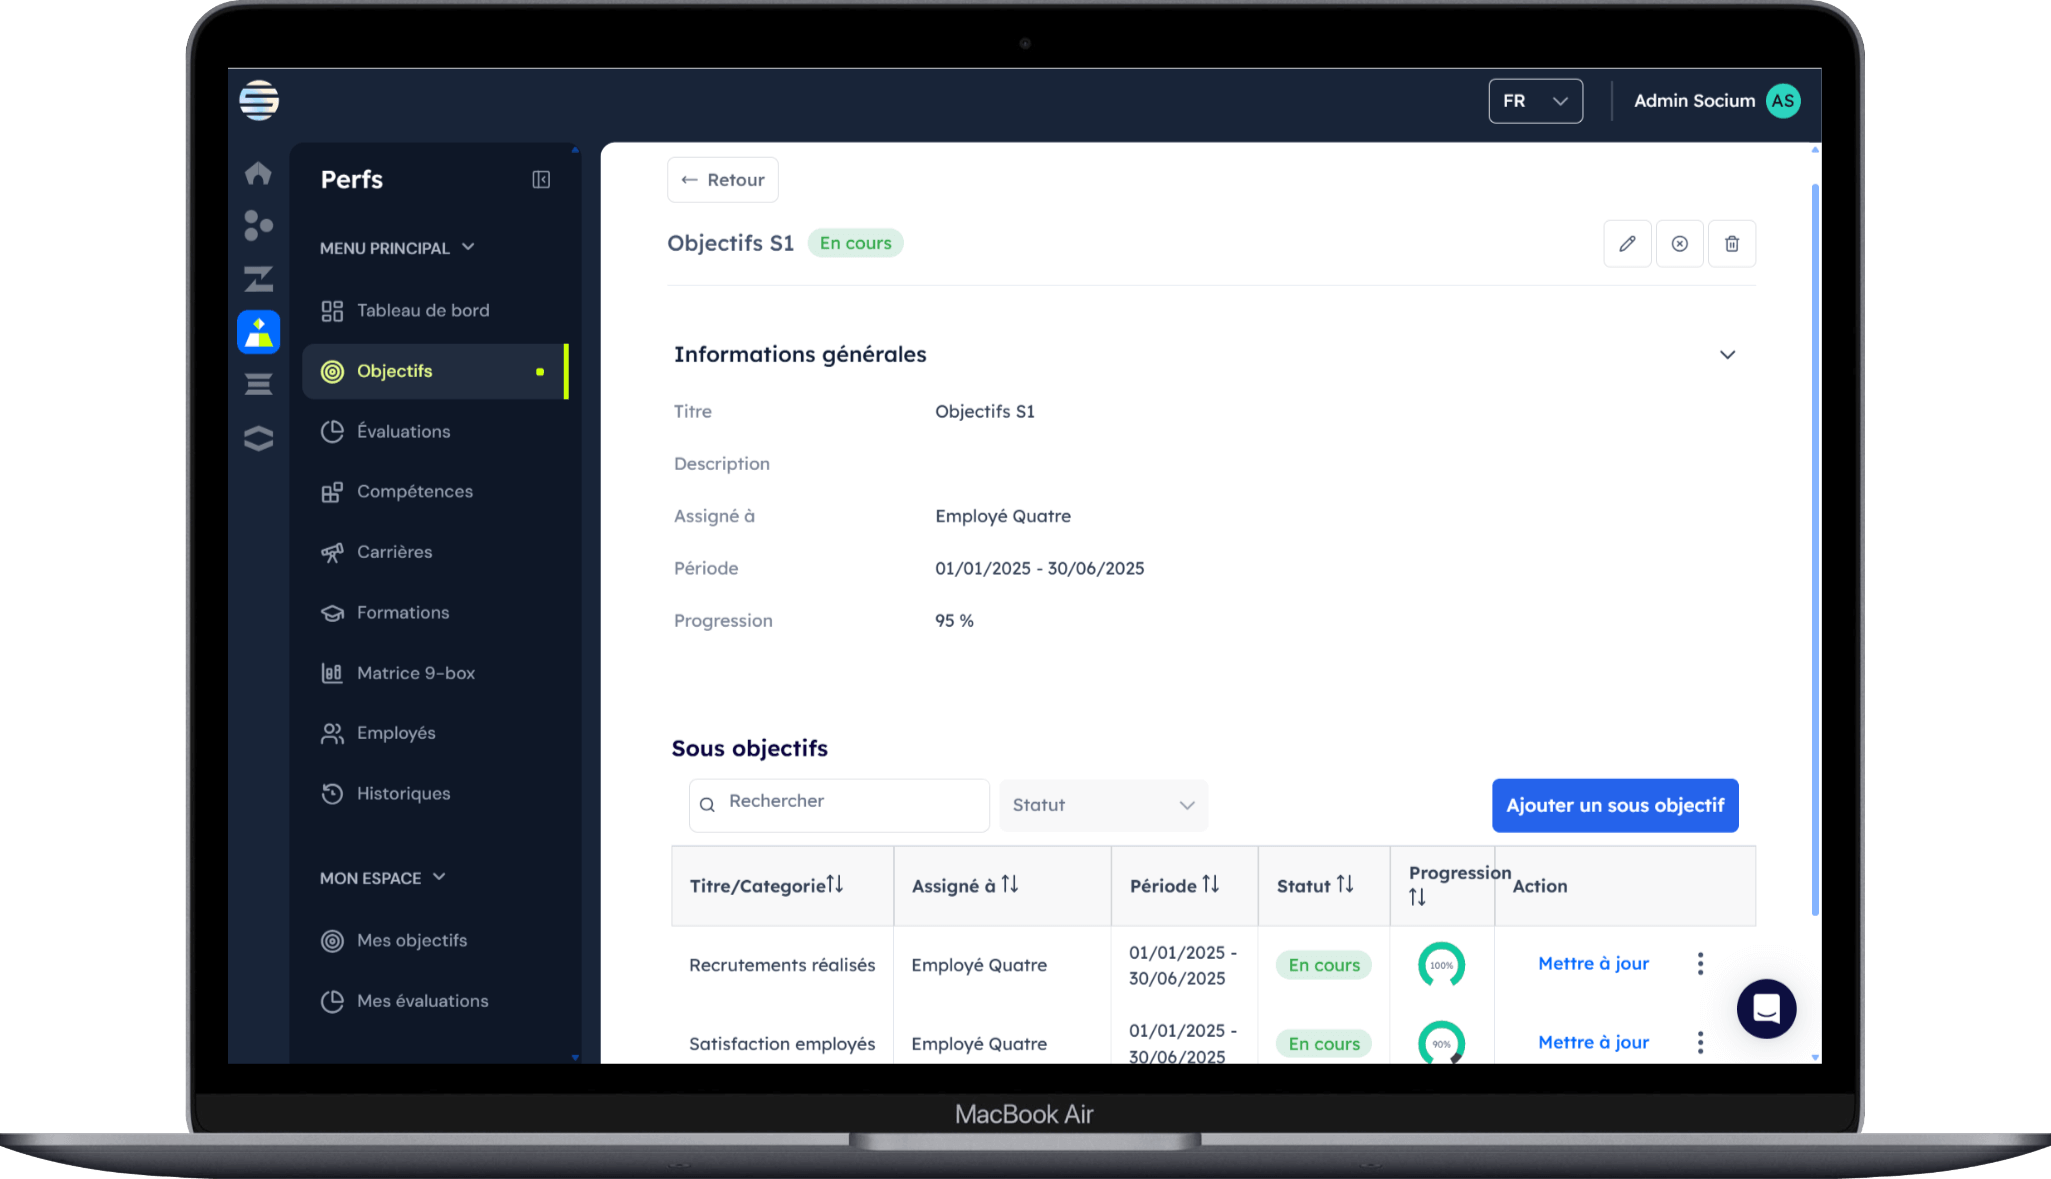Go to Matrice 9-box menu item
This screenshot has height=1179, width=2051.
tap(415, 673)
